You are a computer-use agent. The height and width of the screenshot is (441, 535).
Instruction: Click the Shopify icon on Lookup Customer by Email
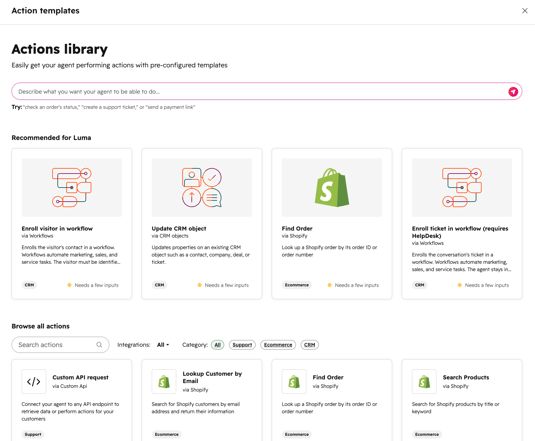point(164,381)
